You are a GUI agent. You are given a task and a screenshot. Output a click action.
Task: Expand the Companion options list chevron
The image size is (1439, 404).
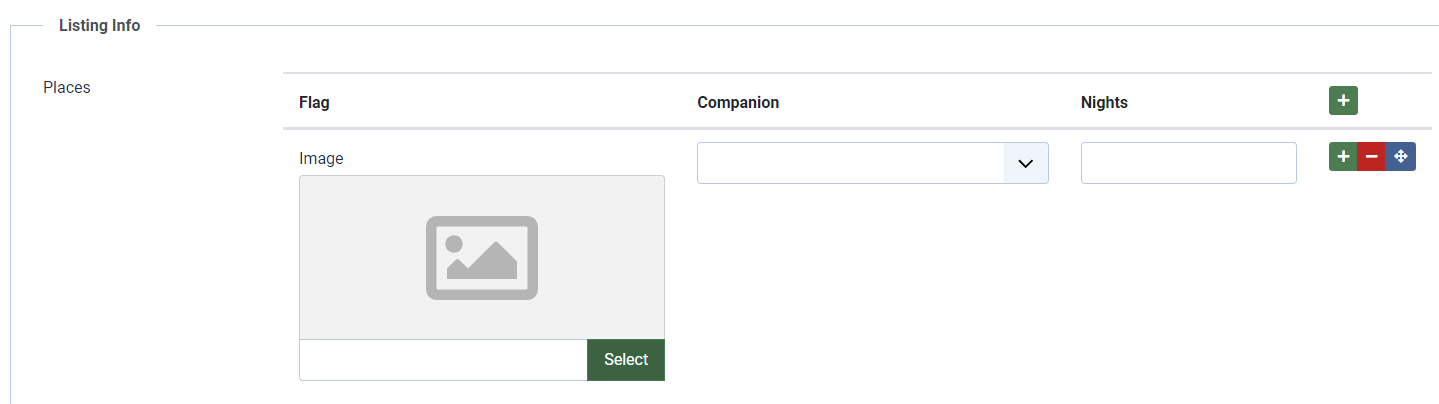tap(1025, 163)
